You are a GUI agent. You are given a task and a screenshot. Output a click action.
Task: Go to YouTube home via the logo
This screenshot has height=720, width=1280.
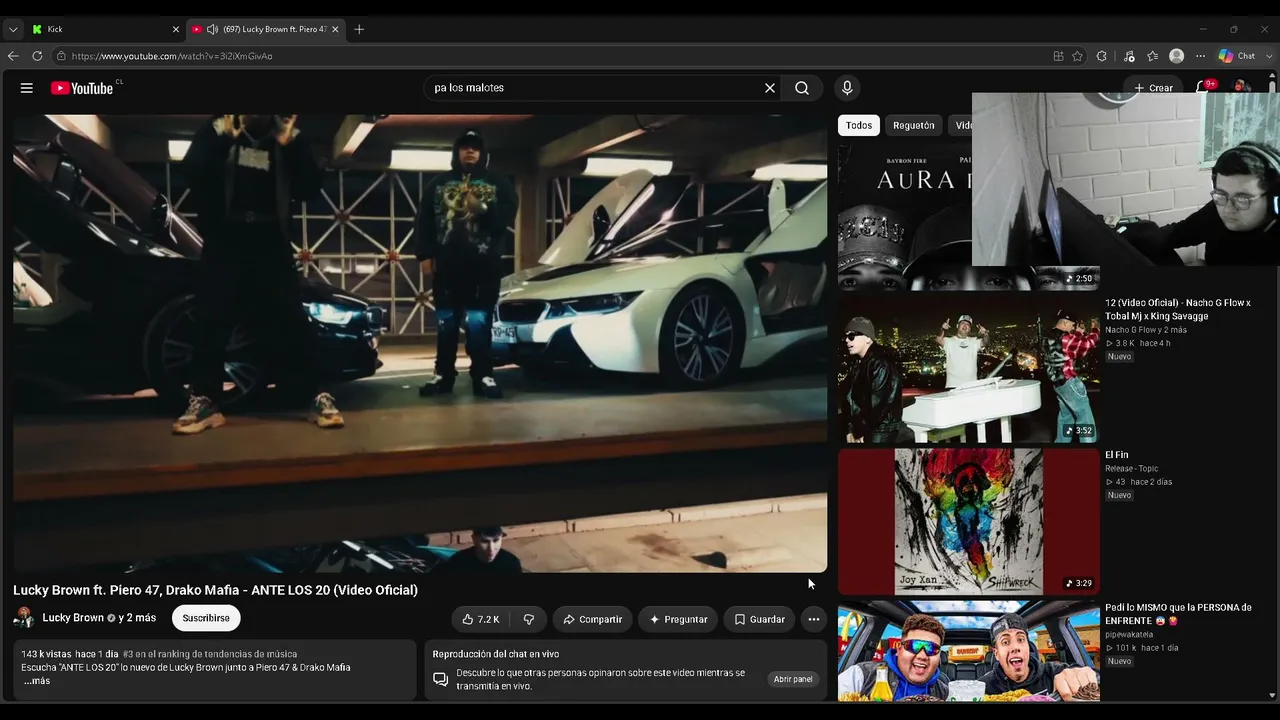(x=82, y=88)
